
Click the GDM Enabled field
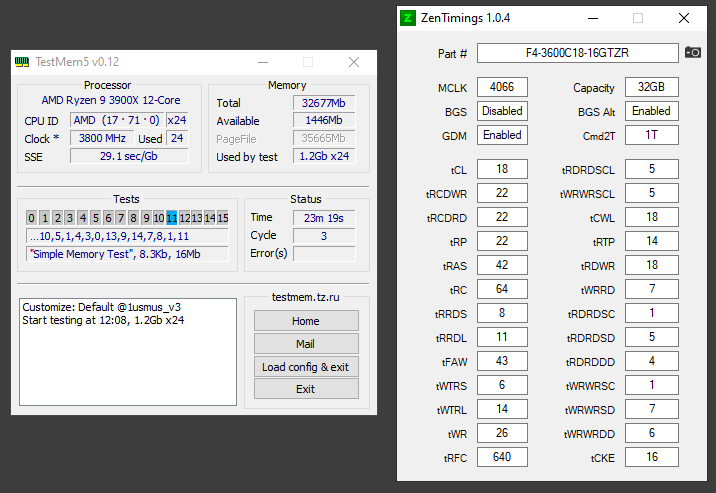pos(502,135)
